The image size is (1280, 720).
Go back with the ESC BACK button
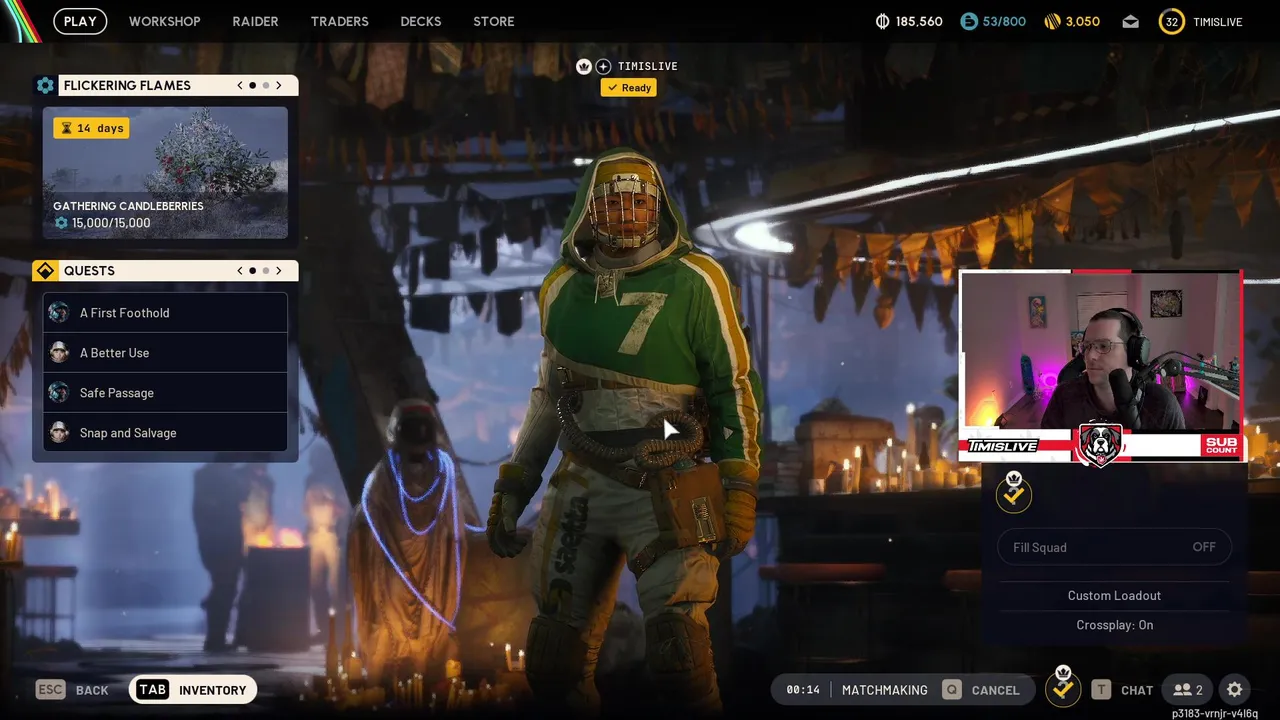coord(72,690)
